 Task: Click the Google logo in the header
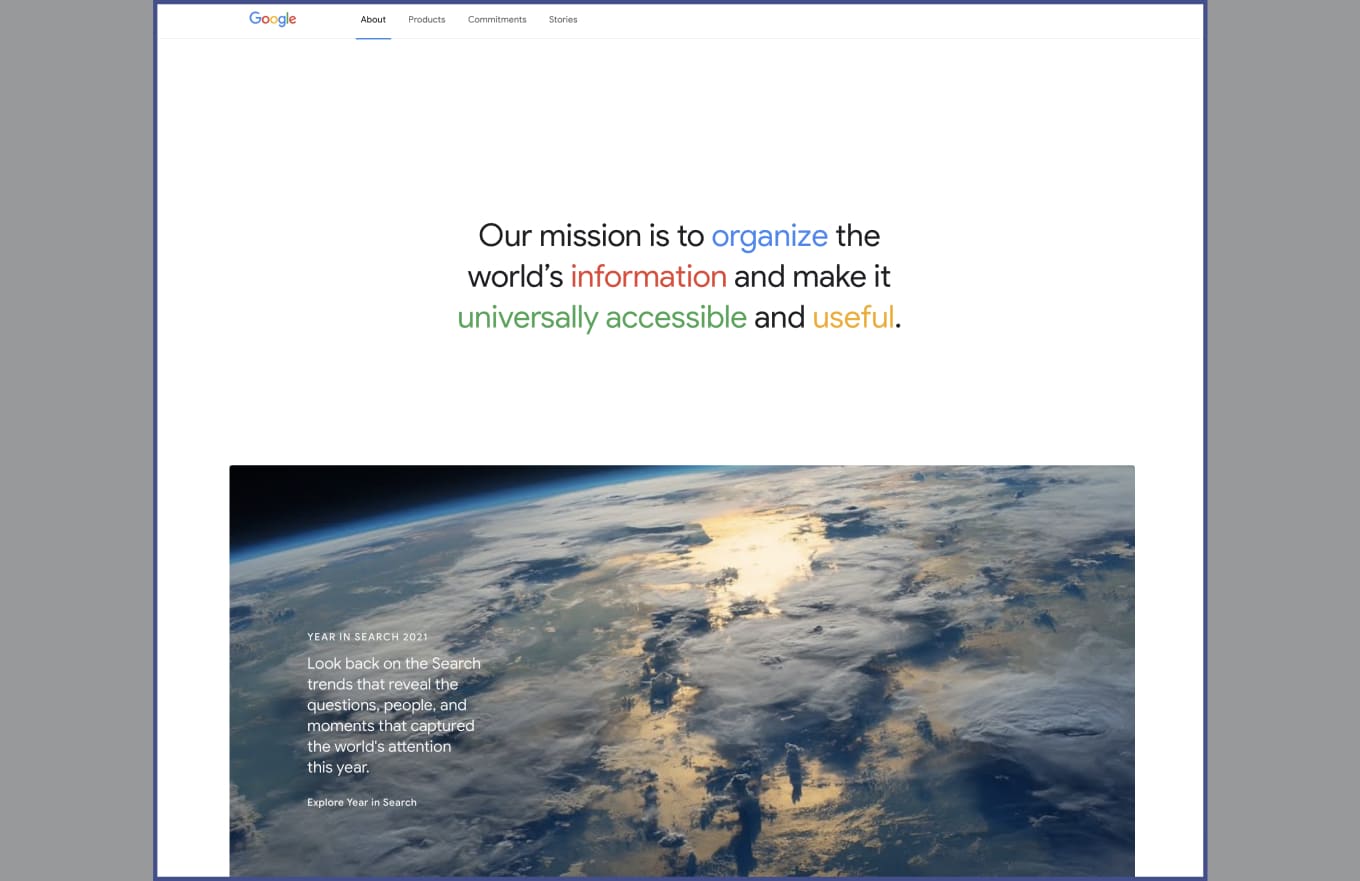tap(272, 19)
